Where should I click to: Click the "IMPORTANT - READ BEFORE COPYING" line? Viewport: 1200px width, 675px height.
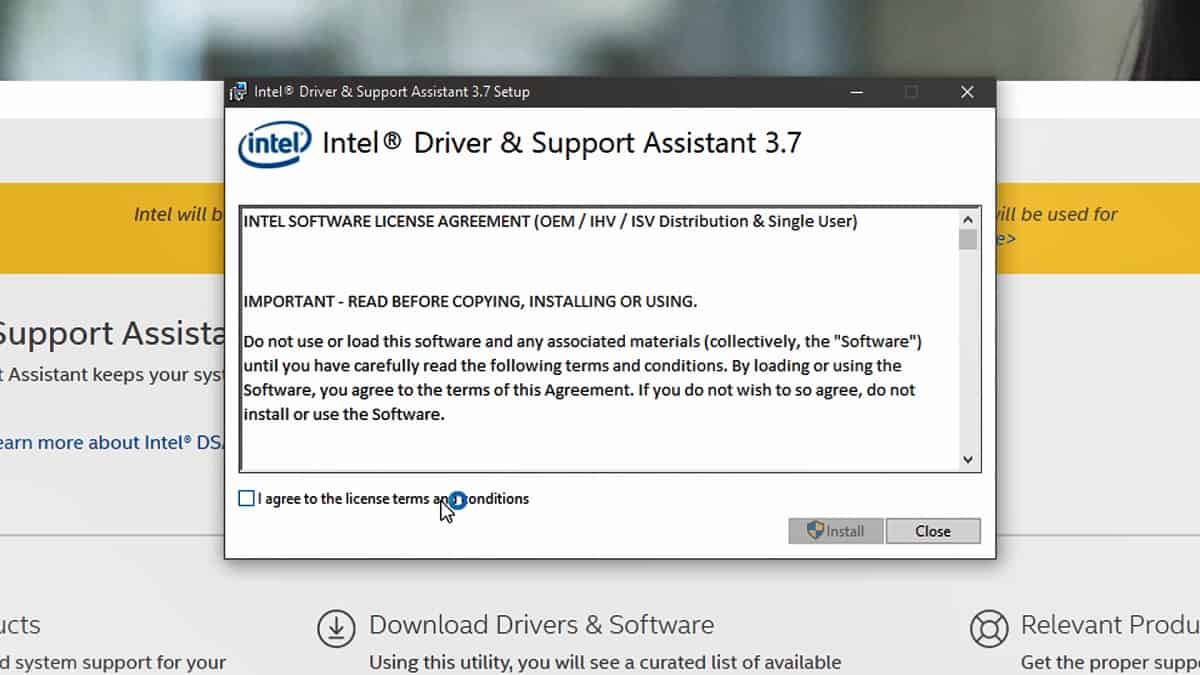(470, 301)
